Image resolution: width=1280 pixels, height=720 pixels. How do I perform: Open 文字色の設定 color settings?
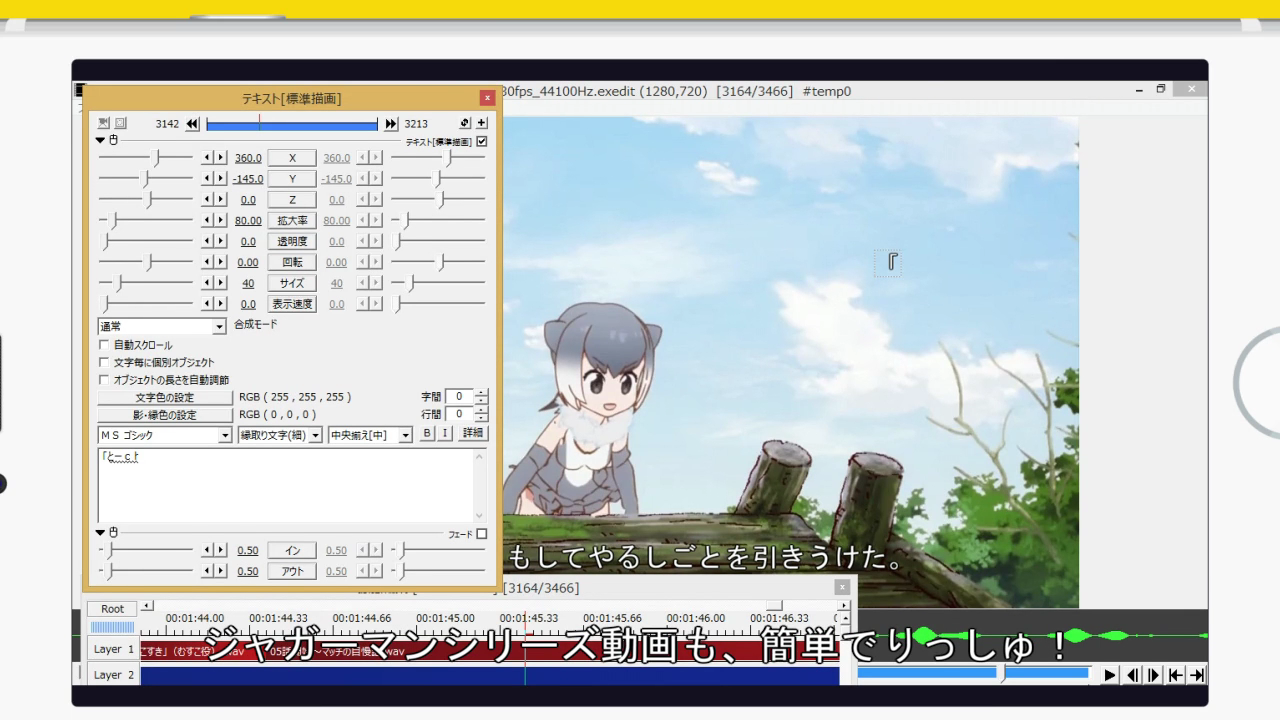pos(163,396)
